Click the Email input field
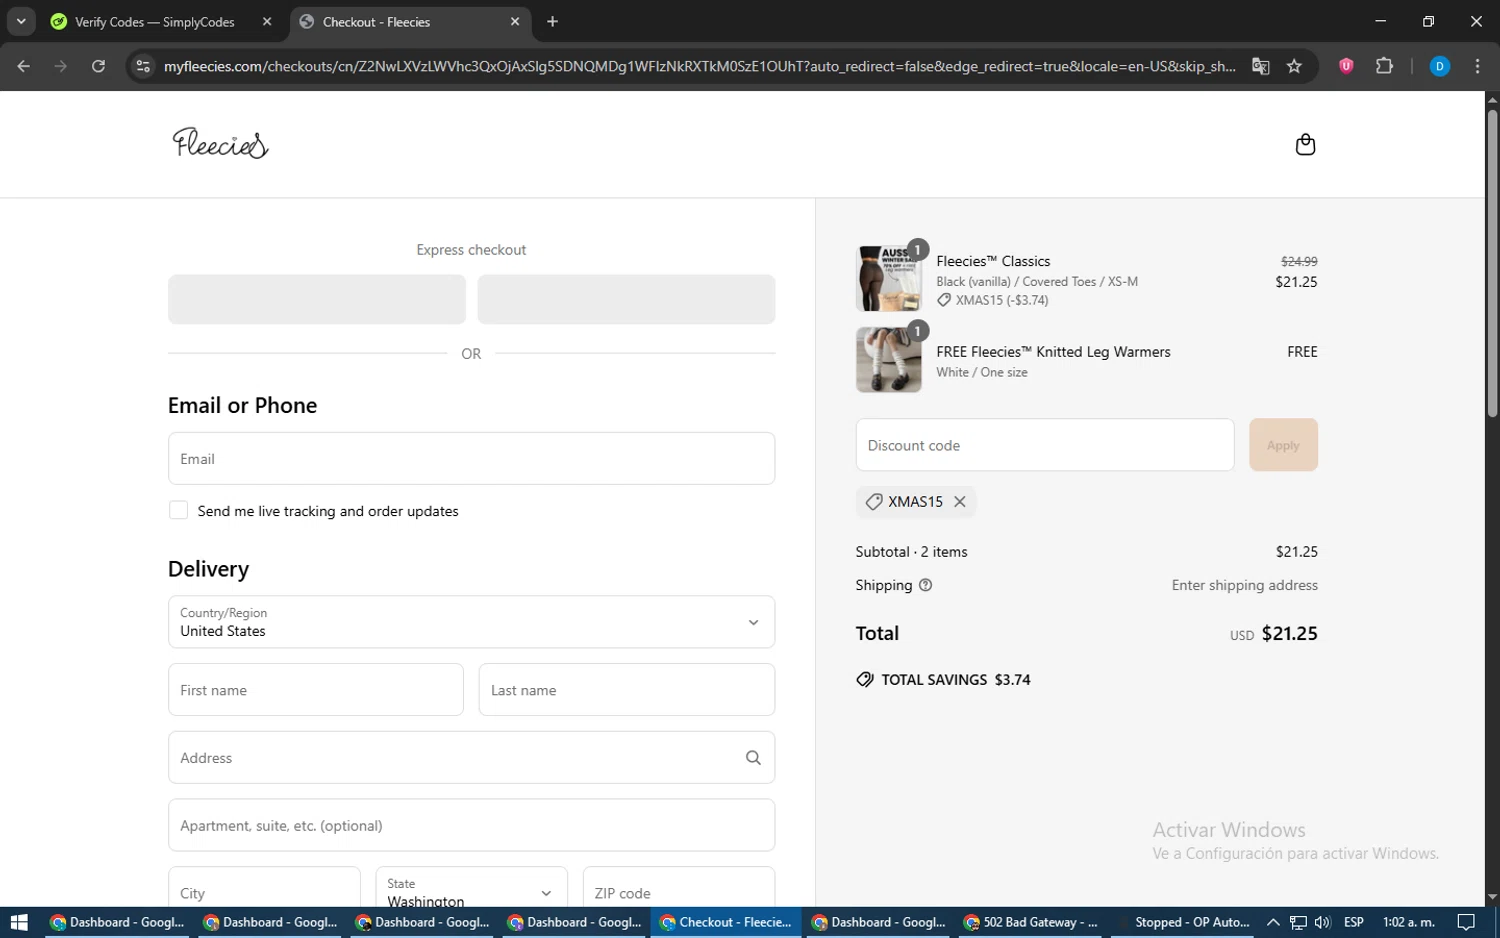This screenshot has height=938, width=1500. 471,459
